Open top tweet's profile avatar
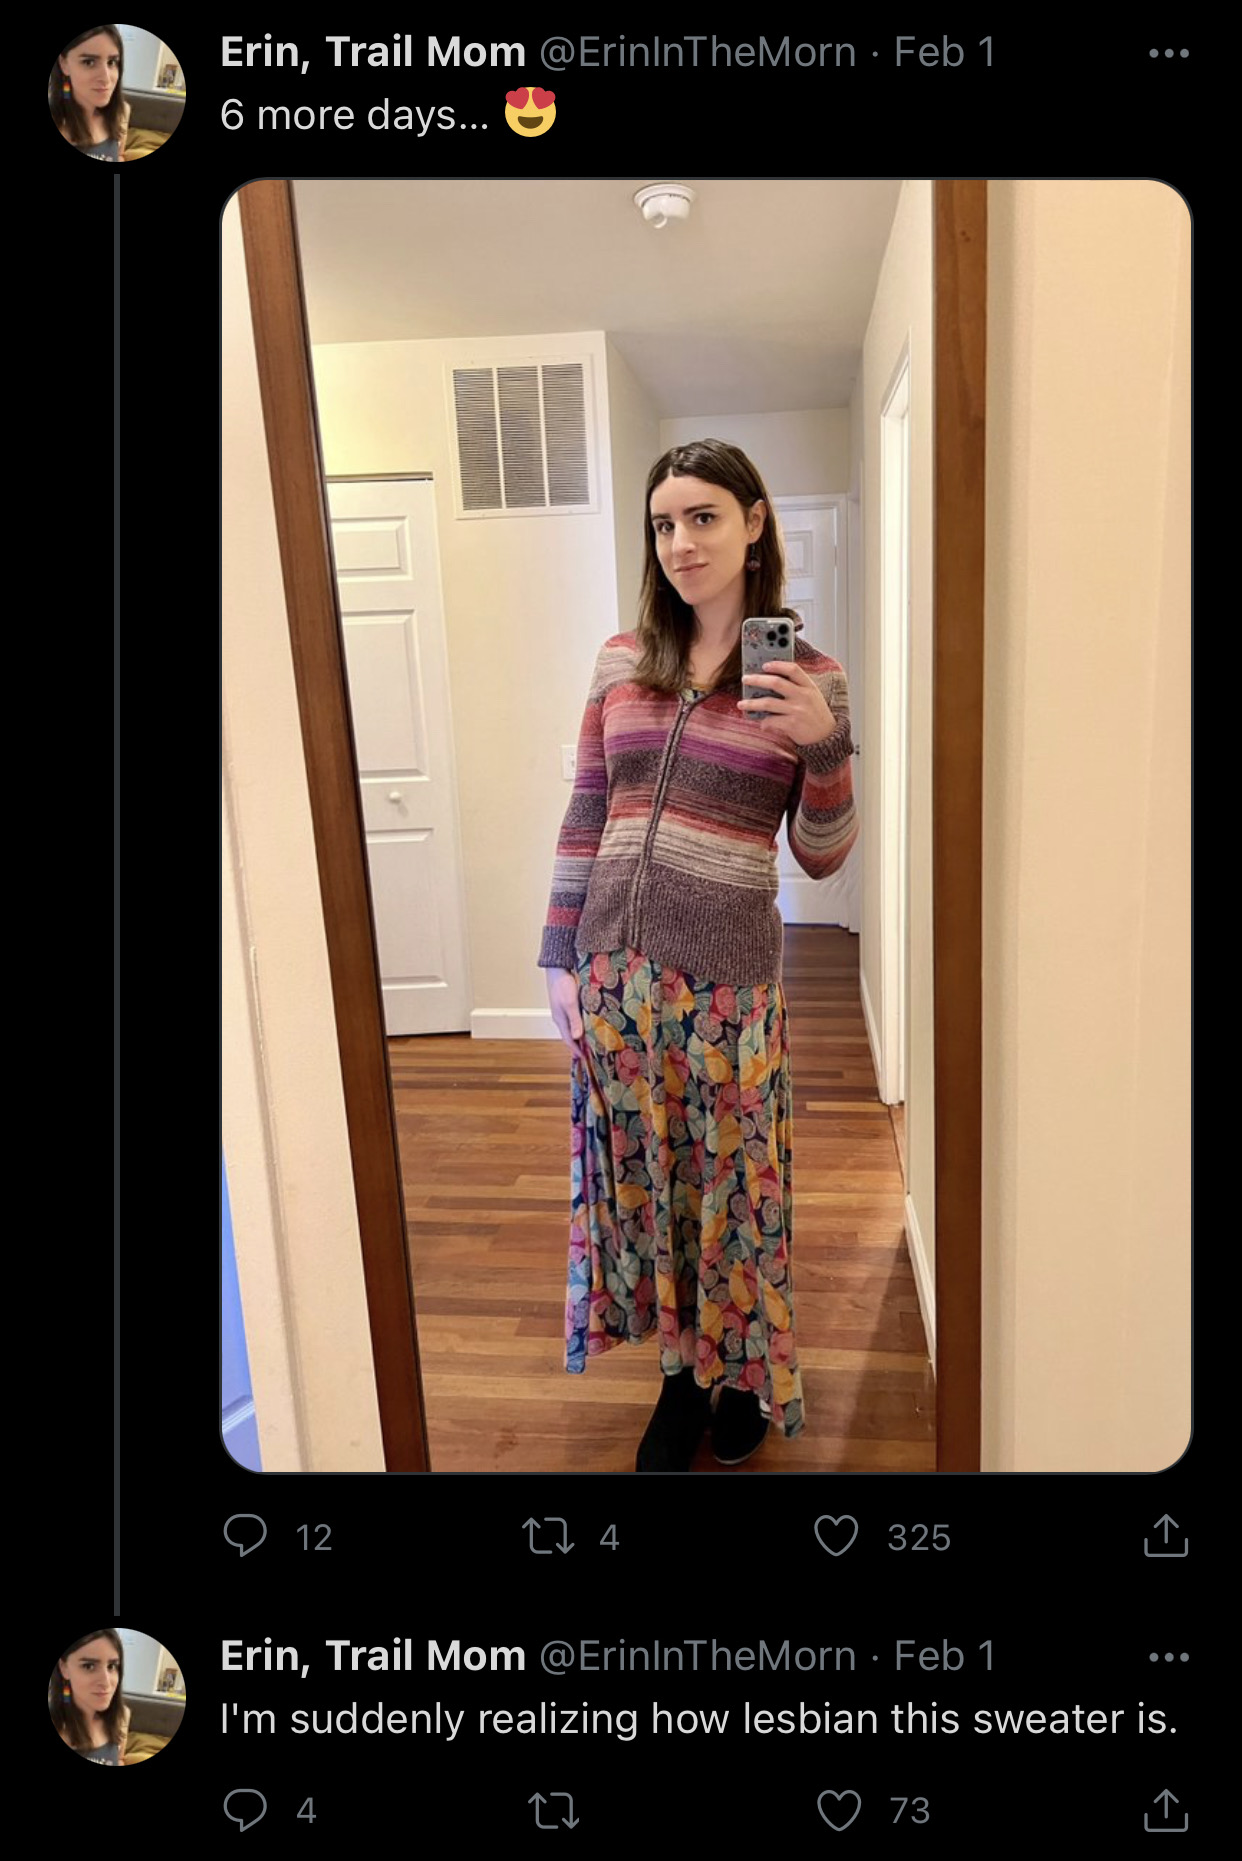 [117, 93]
